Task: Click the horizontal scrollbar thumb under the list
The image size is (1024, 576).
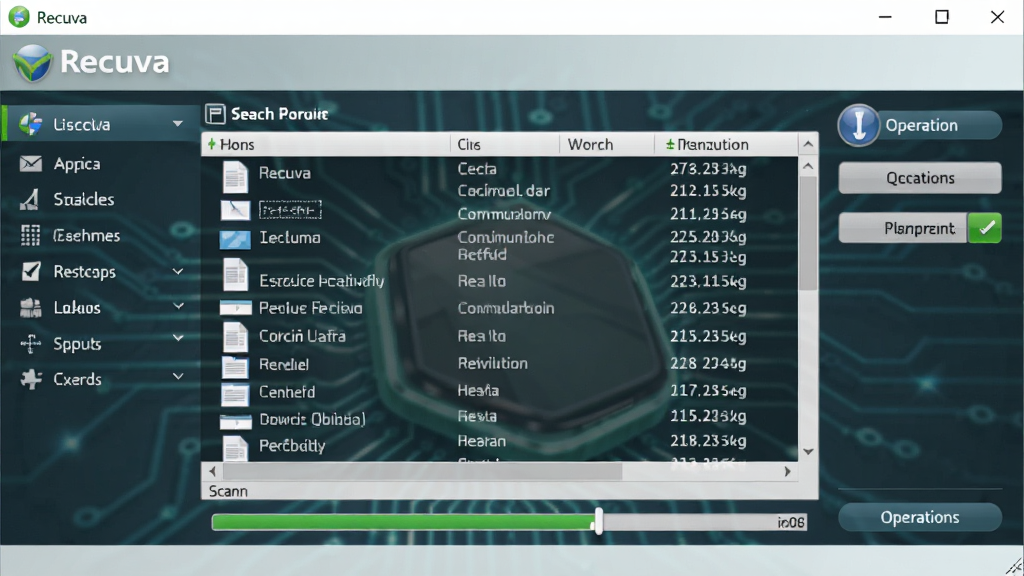Action: tap(422, 471)
